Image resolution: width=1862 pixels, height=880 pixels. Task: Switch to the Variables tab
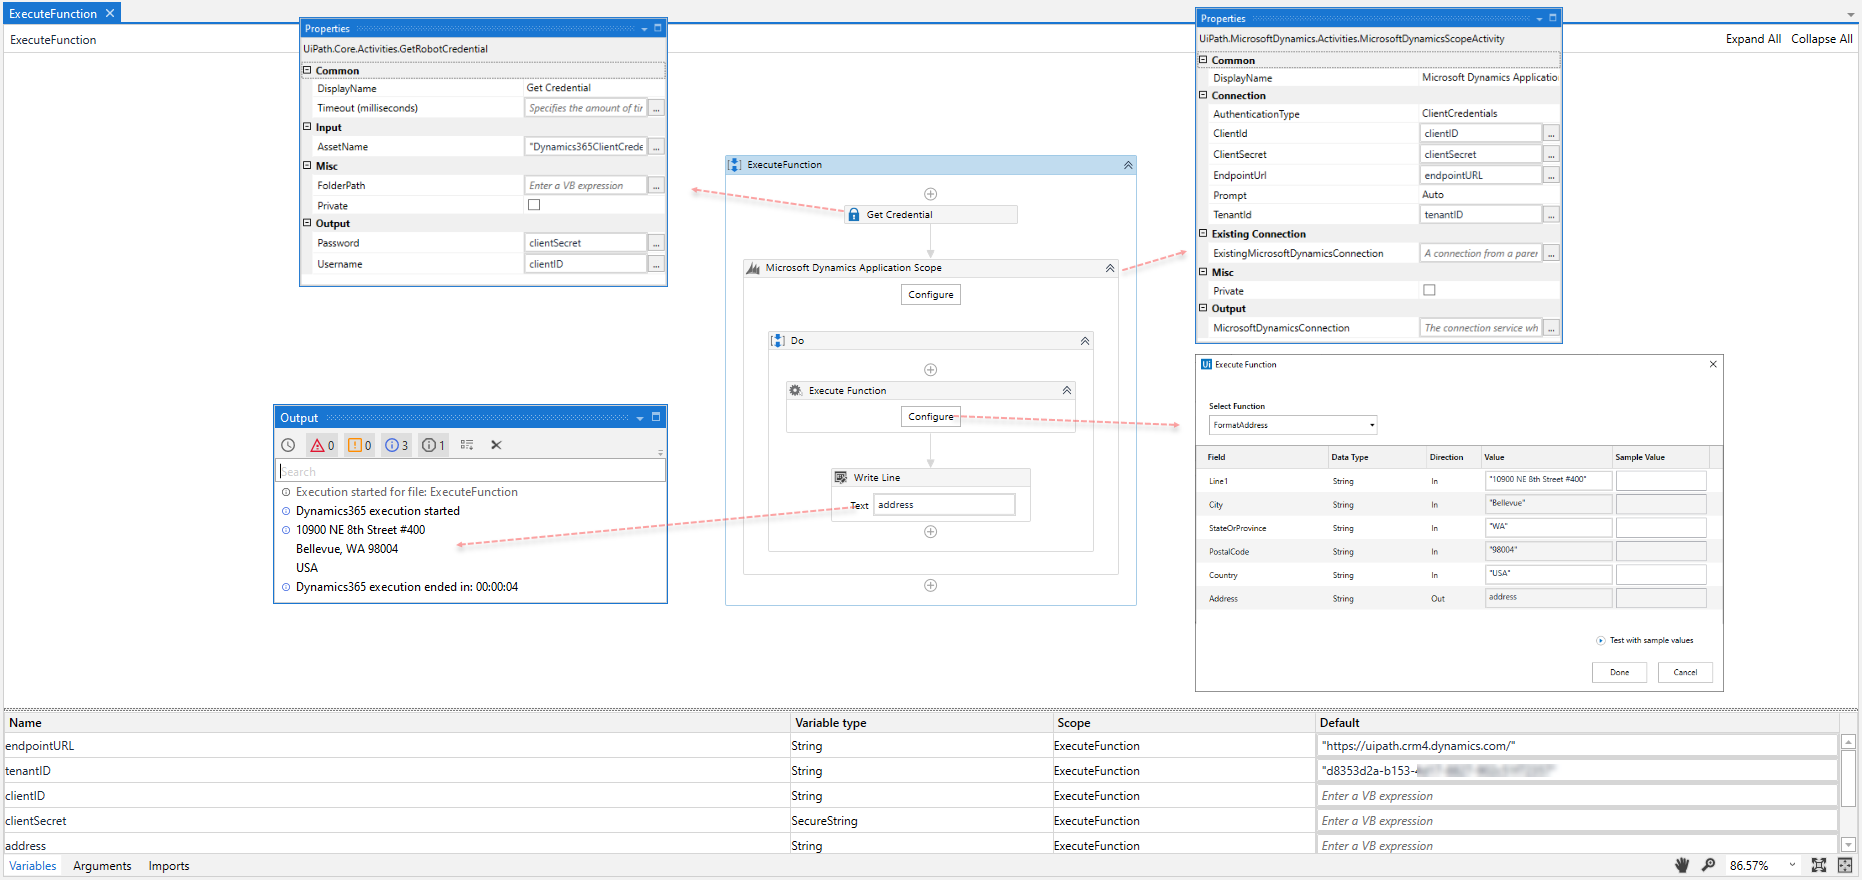33,866
